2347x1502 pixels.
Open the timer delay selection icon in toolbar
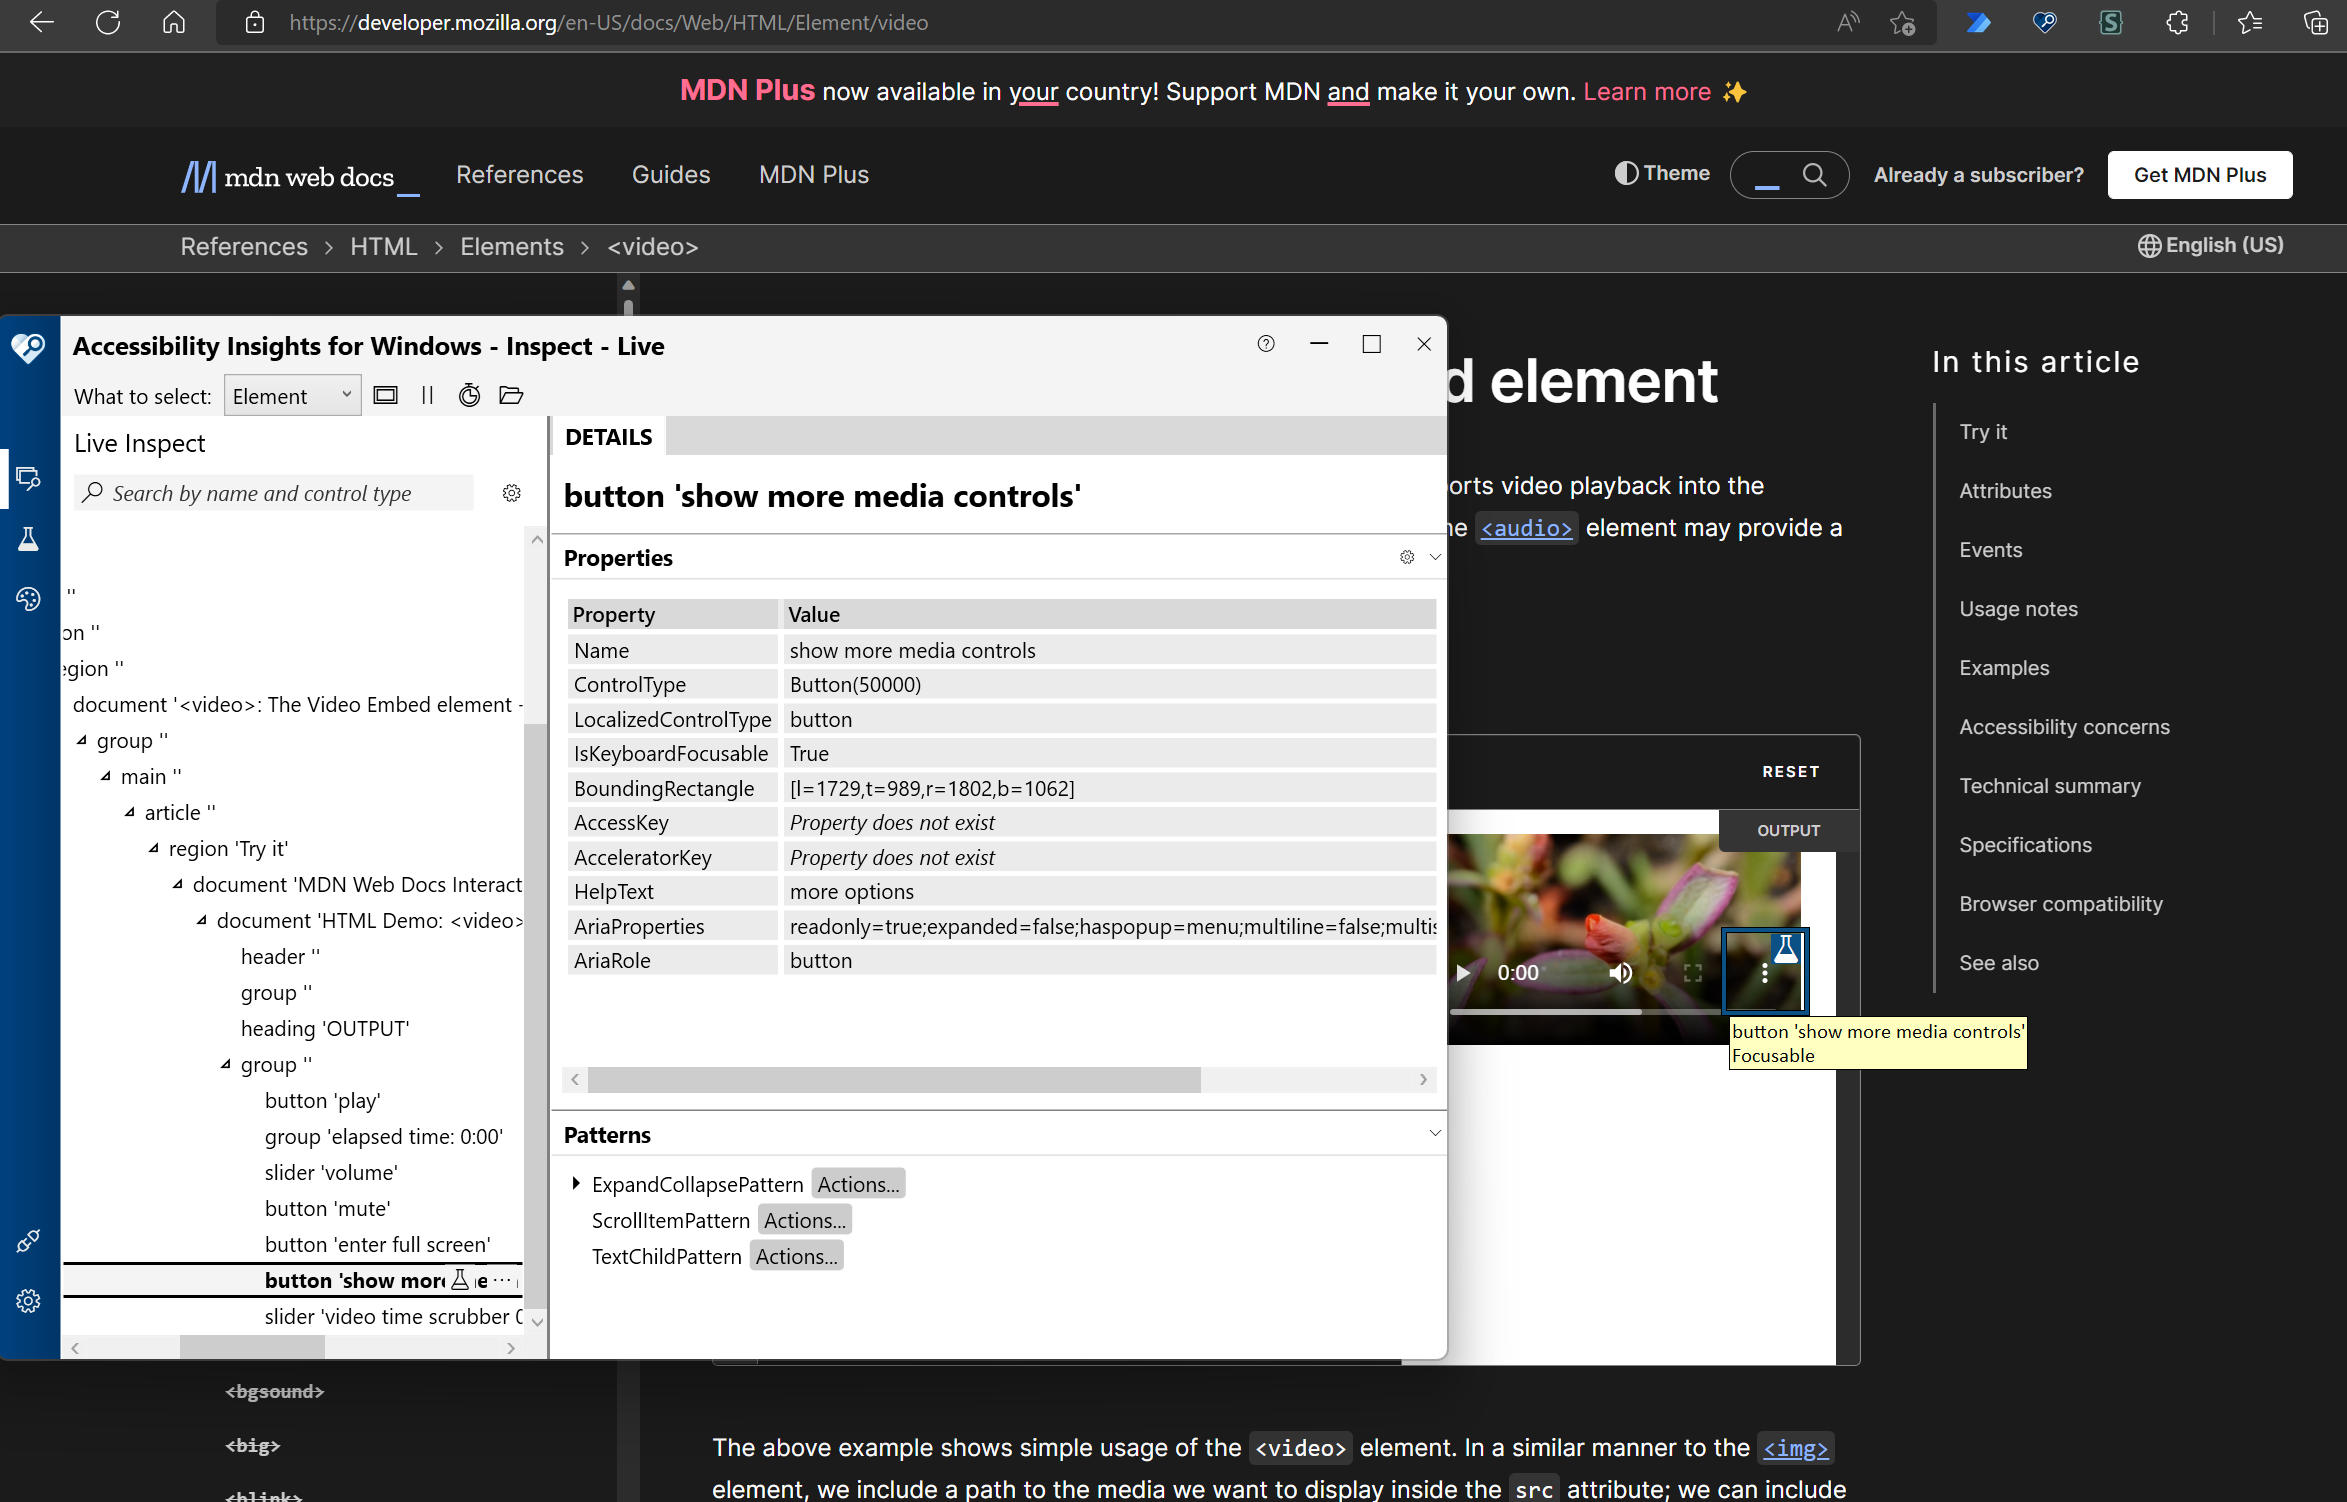tap(469, 395)
